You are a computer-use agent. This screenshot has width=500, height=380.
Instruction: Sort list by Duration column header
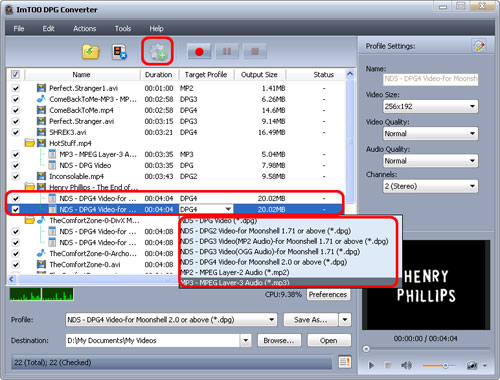point(159,74)
